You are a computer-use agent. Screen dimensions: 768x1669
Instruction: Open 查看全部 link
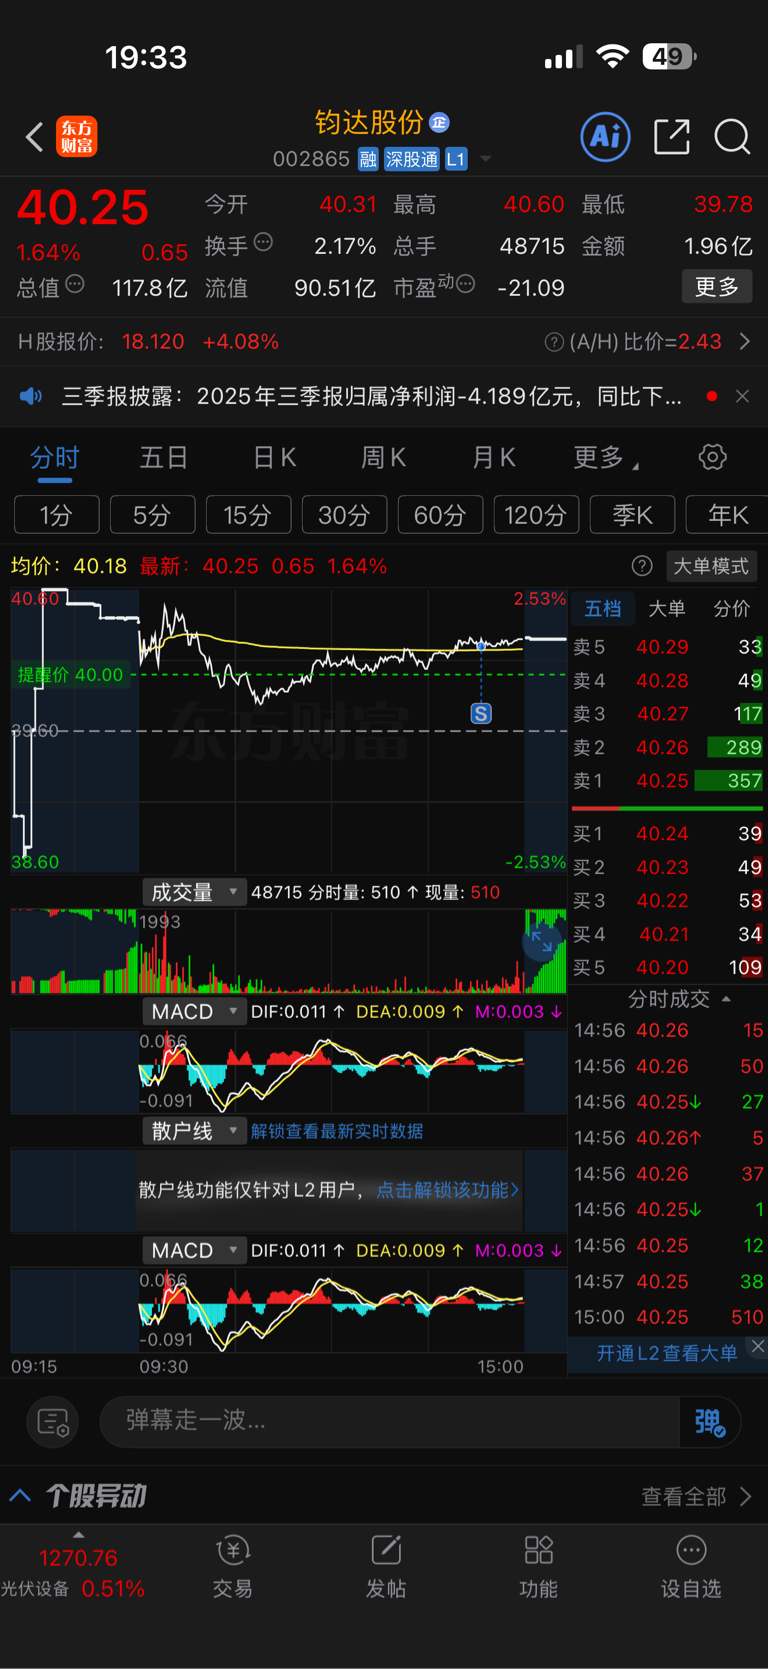pos(695,1496)
